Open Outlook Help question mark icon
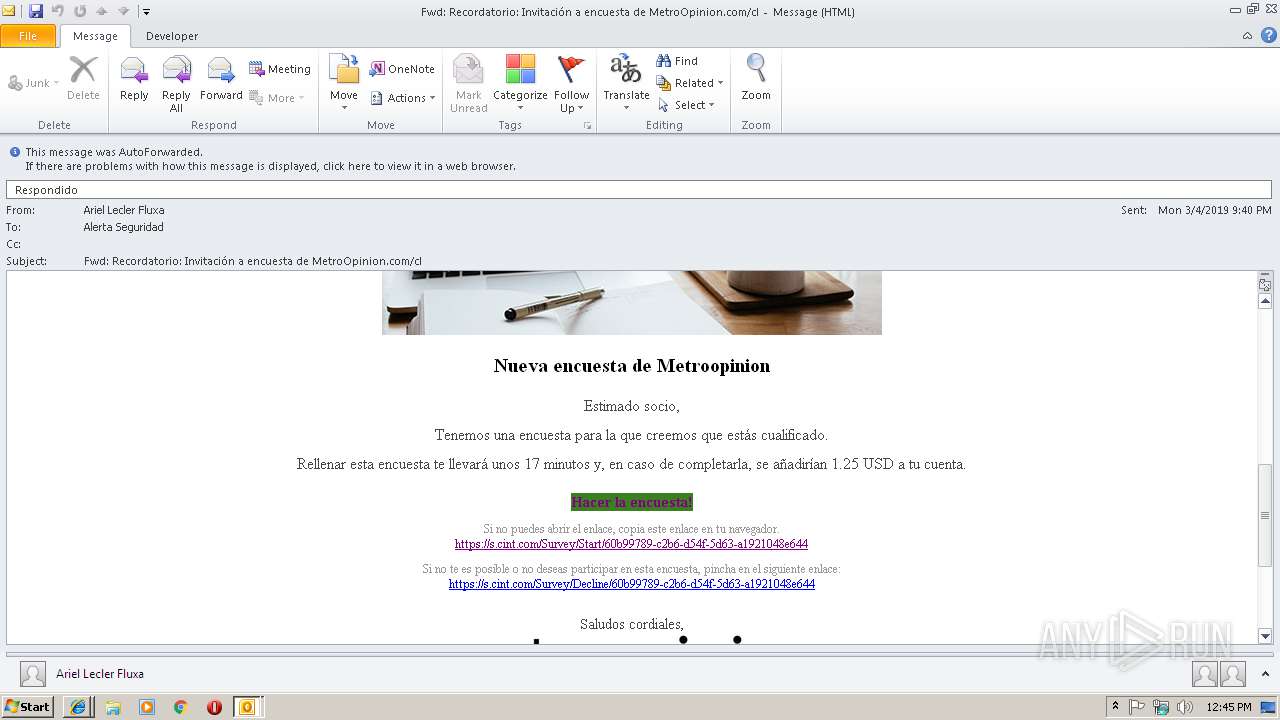This screenshot has height=720, width=1280. pyautogui.click(x=1268, y=35)
